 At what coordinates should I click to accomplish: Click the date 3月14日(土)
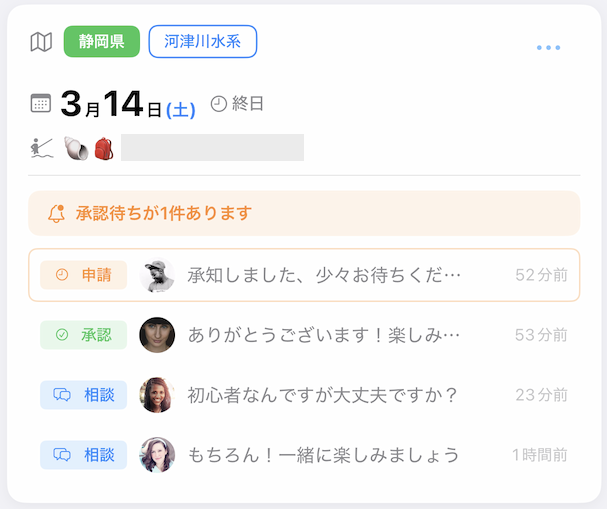pos(128,104)
